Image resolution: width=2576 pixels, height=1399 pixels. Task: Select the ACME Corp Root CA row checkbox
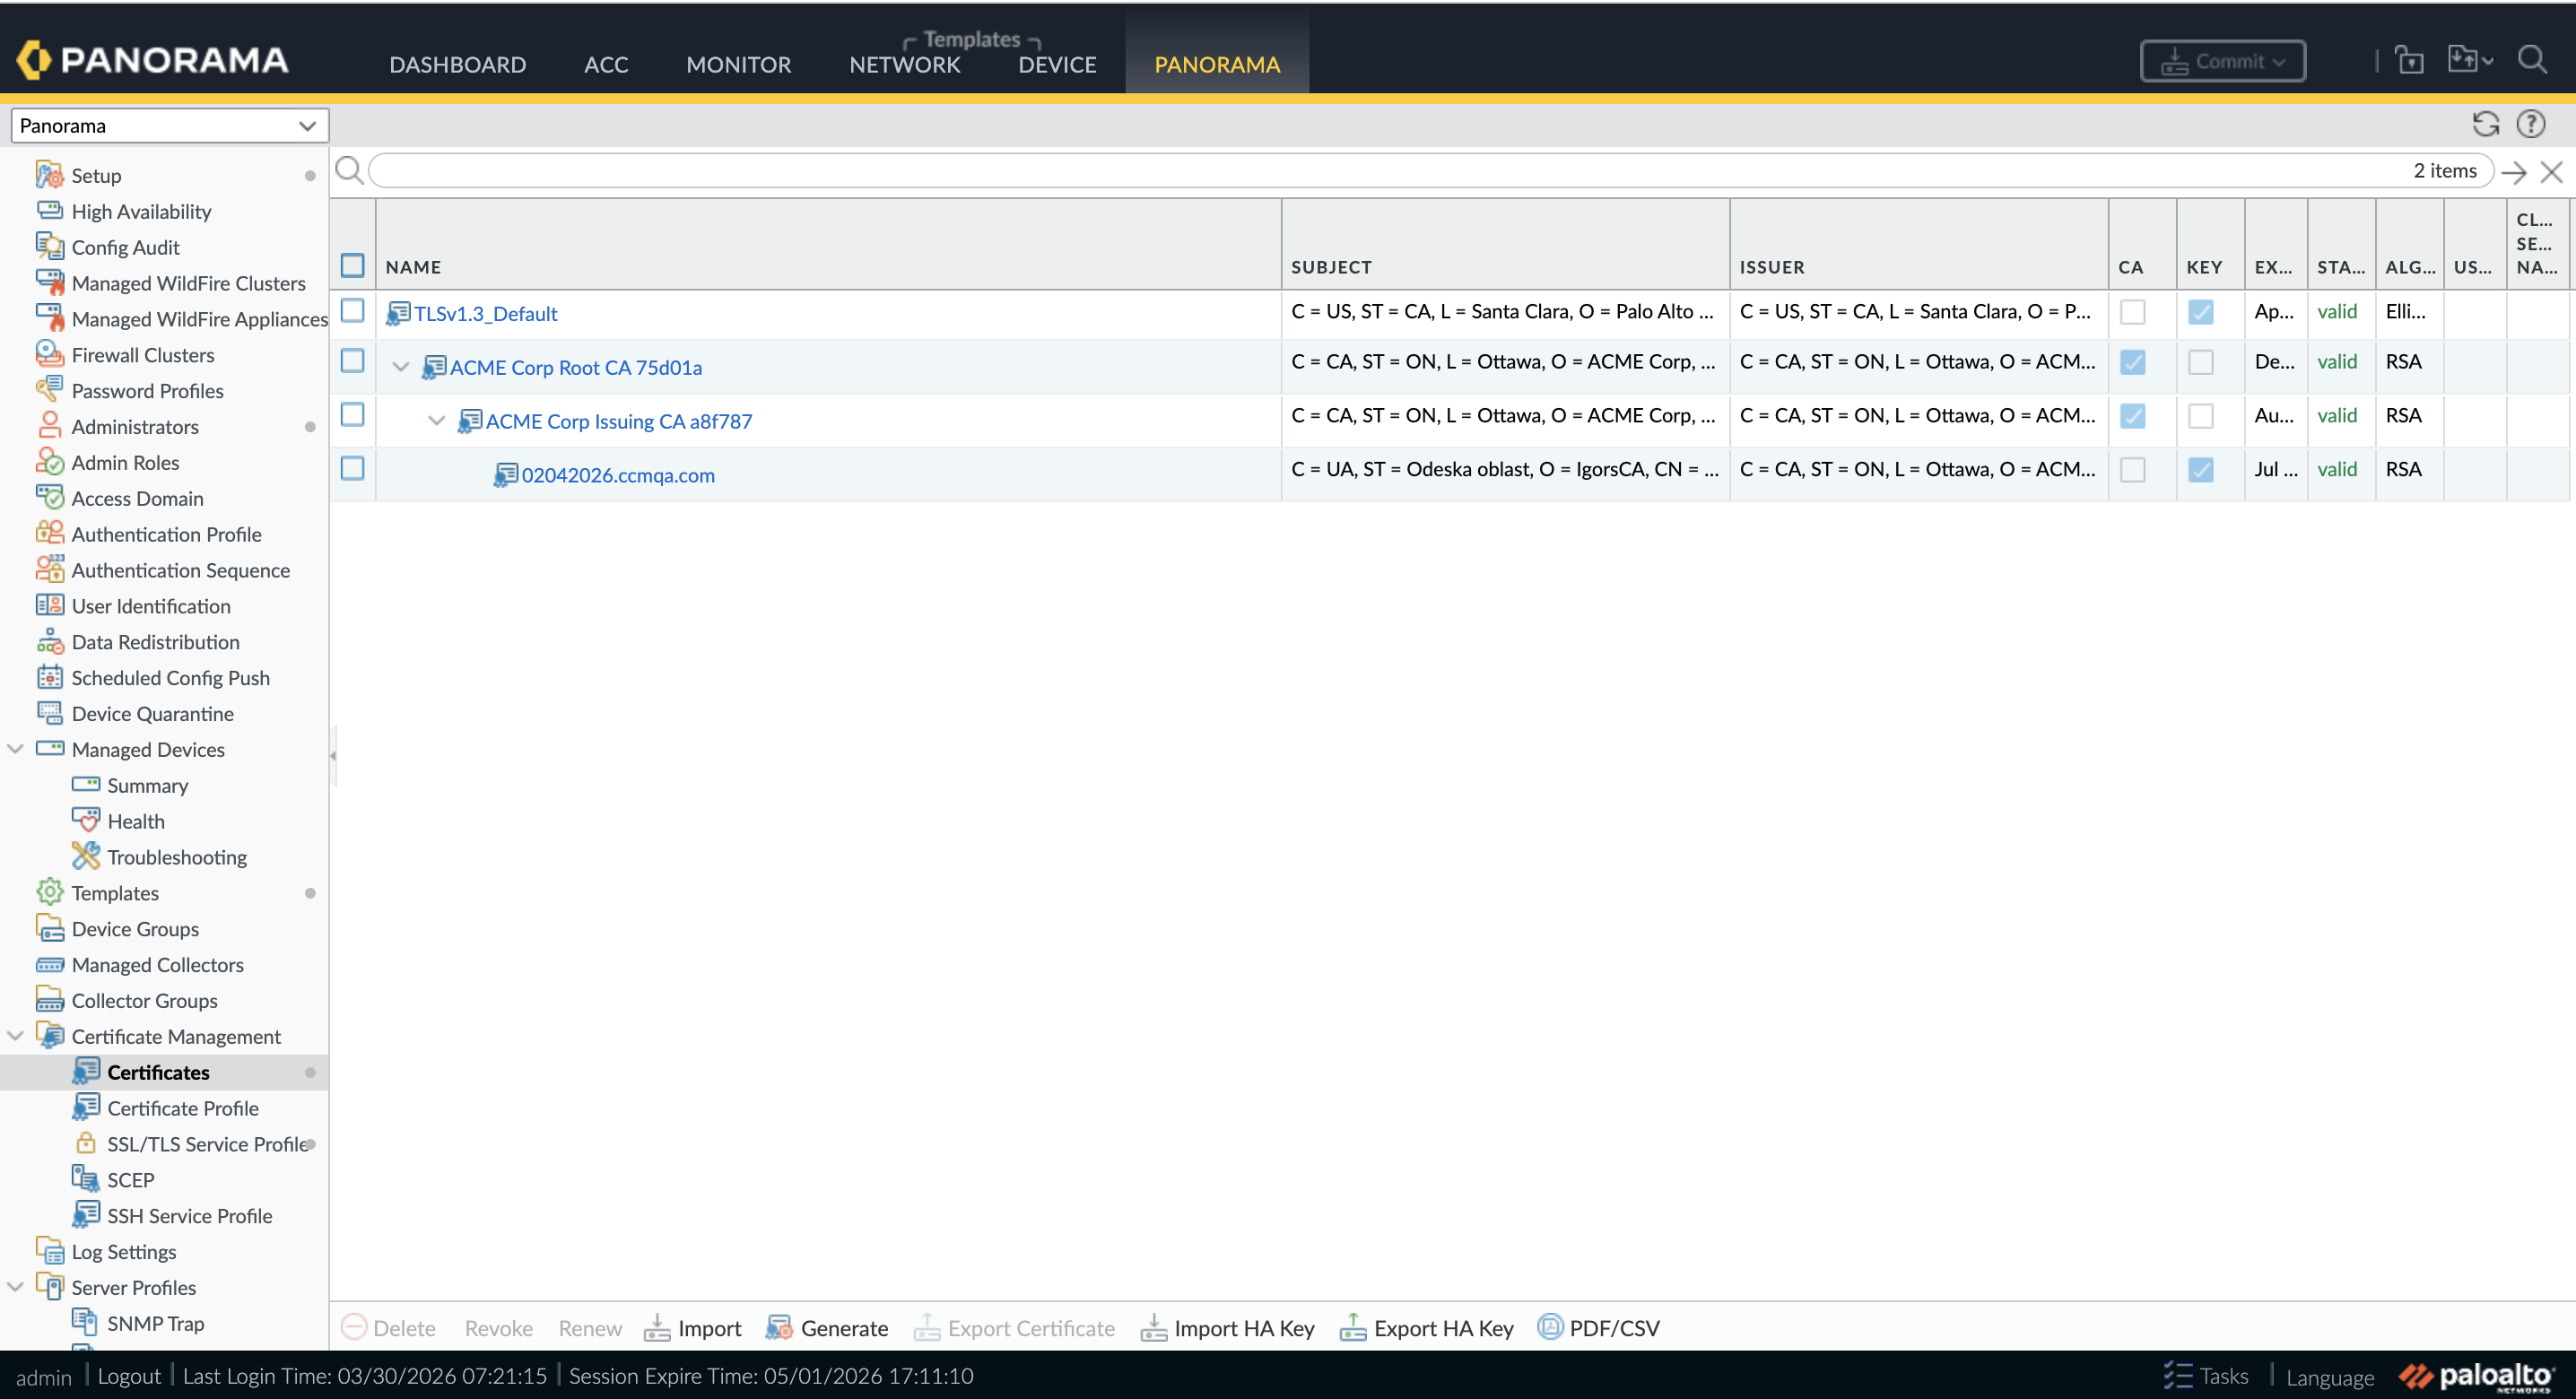coord(352,361)
